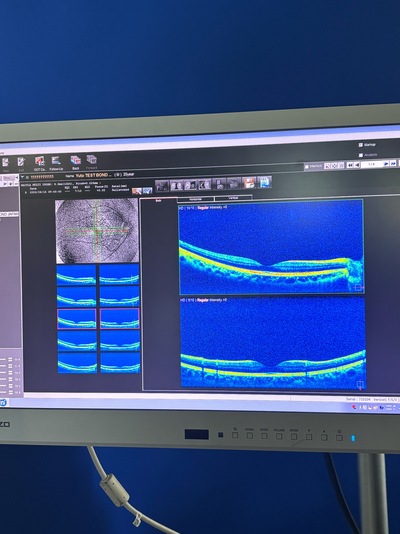400x534 pixels.
Task: Select first-row right B-scan thumbnail
Action: click(x=119, y=274)
